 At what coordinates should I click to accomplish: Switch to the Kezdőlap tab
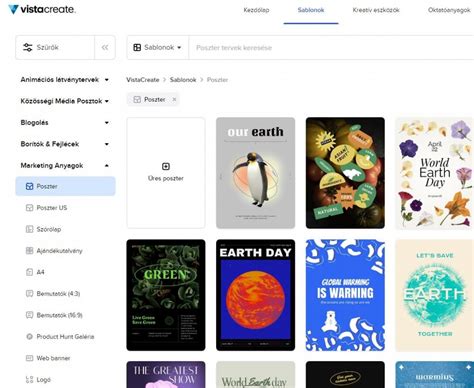click(x=256, y=10)
